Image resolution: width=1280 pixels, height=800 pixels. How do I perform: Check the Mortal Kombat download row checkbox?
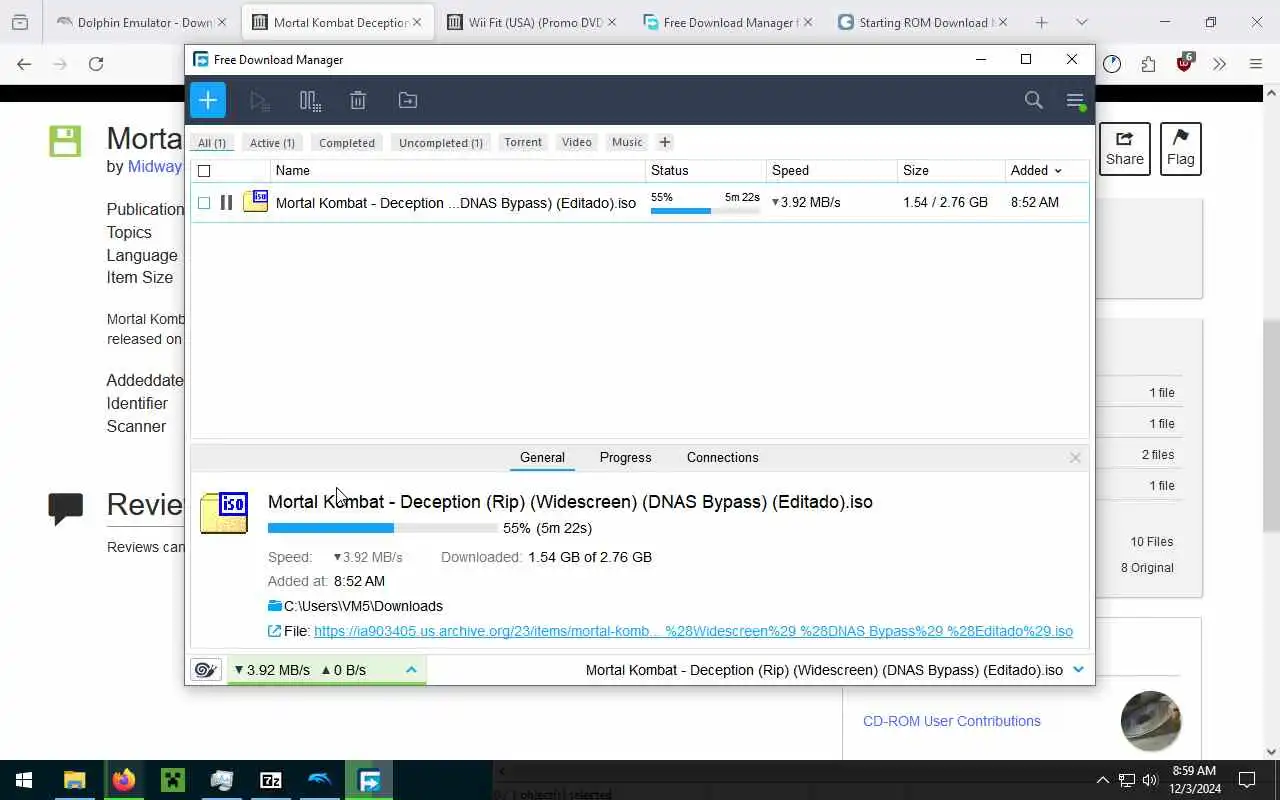(204, 203)
